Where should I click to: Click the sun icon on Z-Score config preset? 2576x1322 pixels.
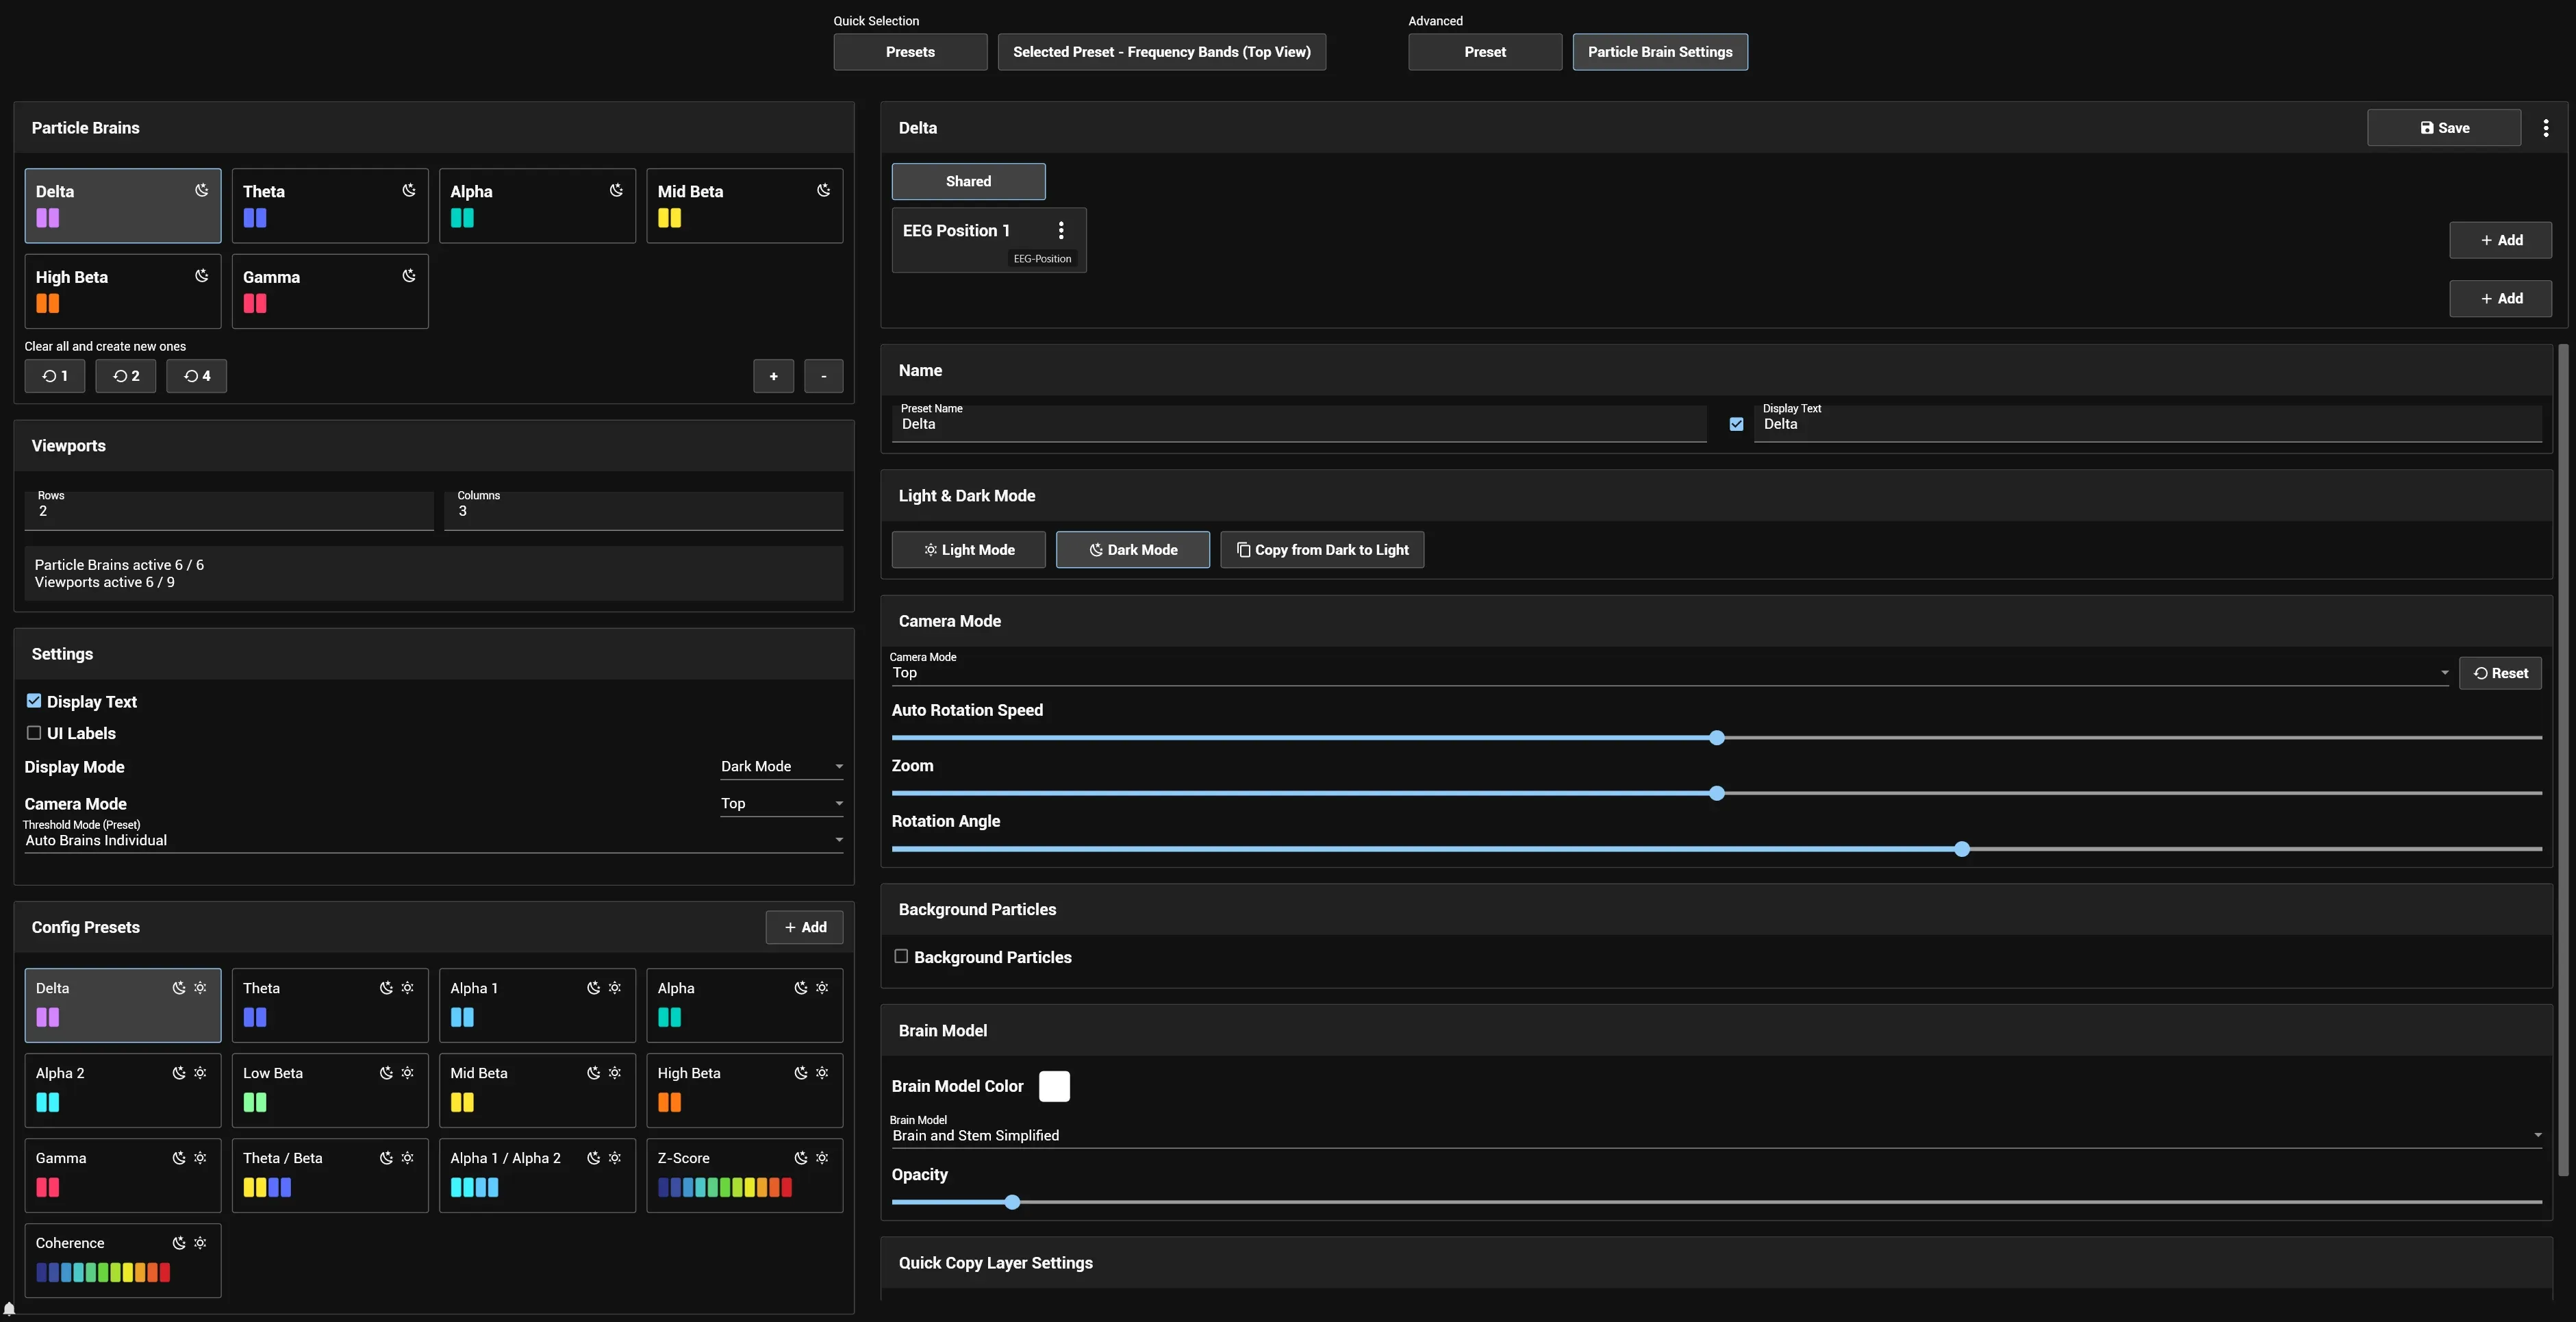tap(822, 1158)
